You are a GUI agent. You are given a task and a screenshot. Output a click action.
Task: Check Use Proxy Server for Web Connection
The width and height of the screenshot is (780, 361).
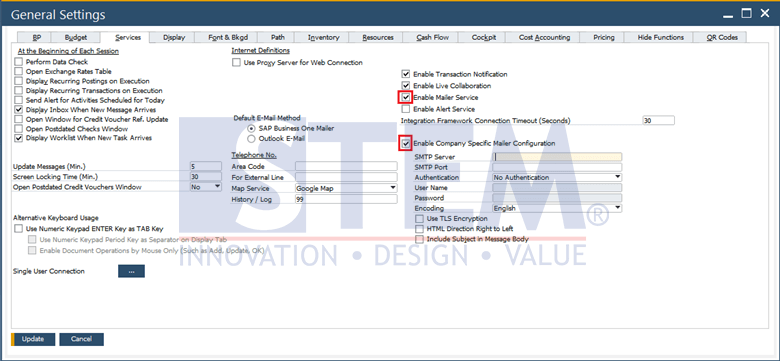tap(237, 63)
